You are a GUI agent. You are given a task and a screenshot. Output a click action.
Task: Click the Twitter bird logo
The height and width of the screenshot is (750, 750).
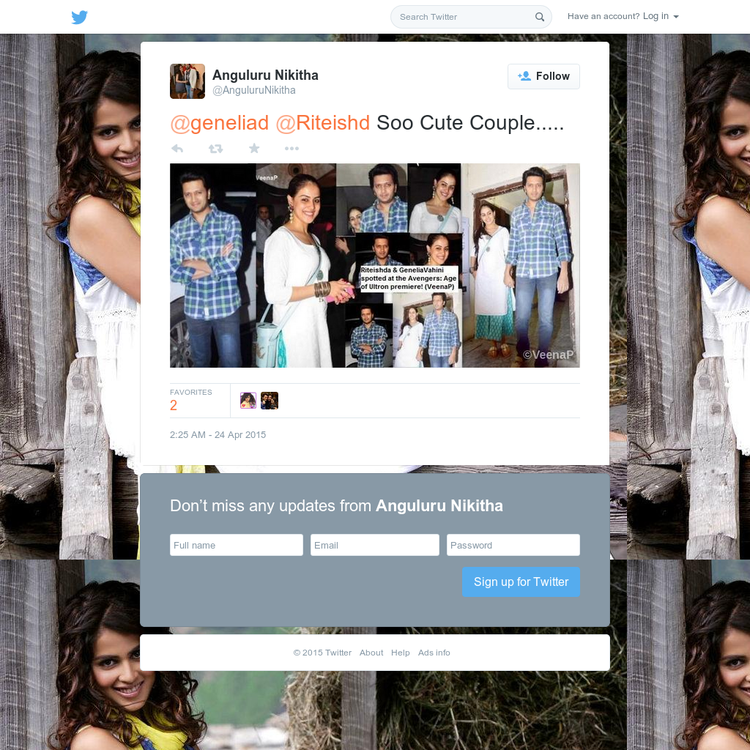click(x=79, y=17)
